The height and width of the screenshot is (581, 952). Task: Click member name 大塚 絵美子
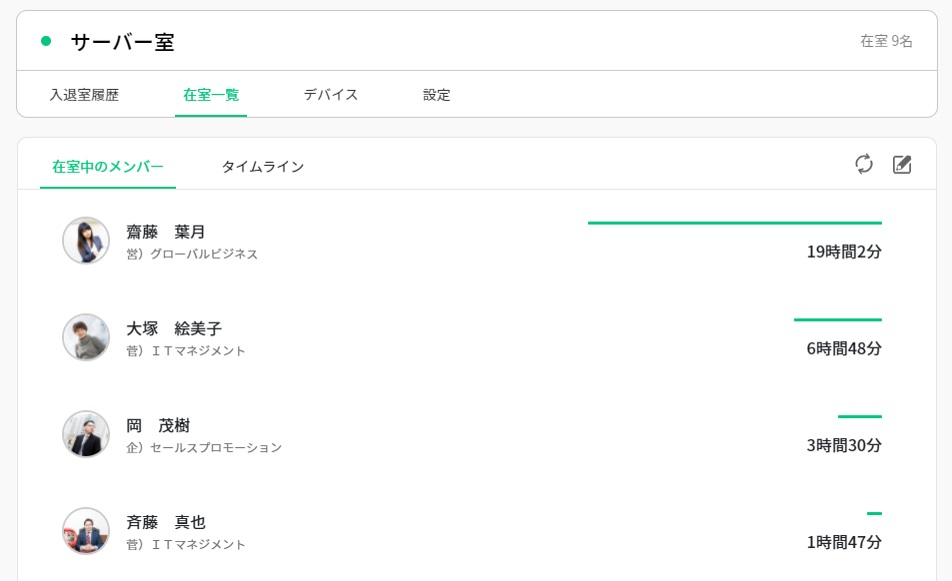174,329
